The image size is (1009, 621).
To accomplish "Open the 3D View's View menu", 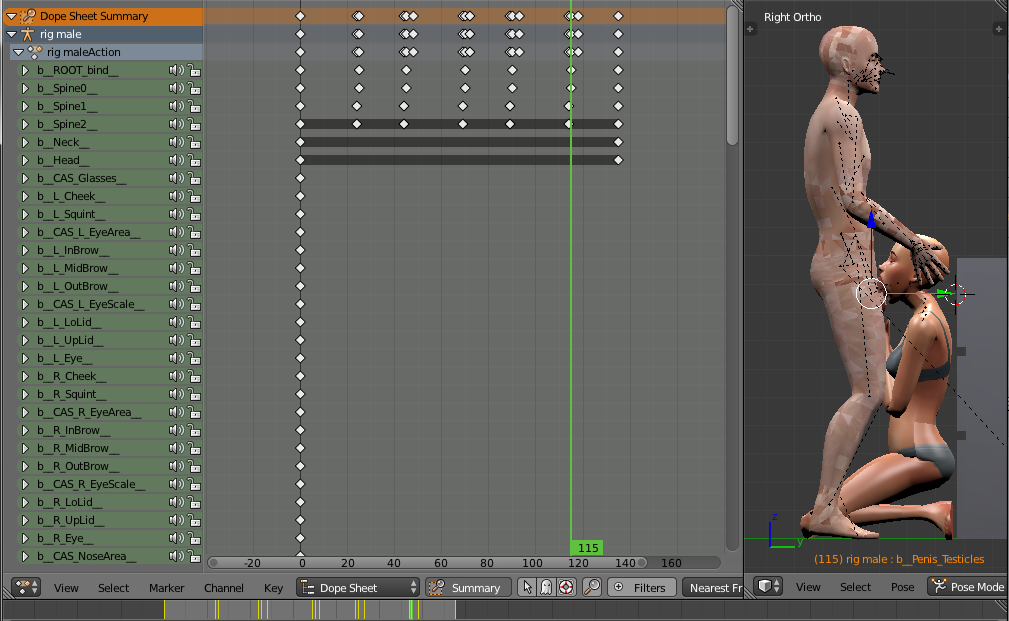I will pyautogui.click(x=808, y=587).
